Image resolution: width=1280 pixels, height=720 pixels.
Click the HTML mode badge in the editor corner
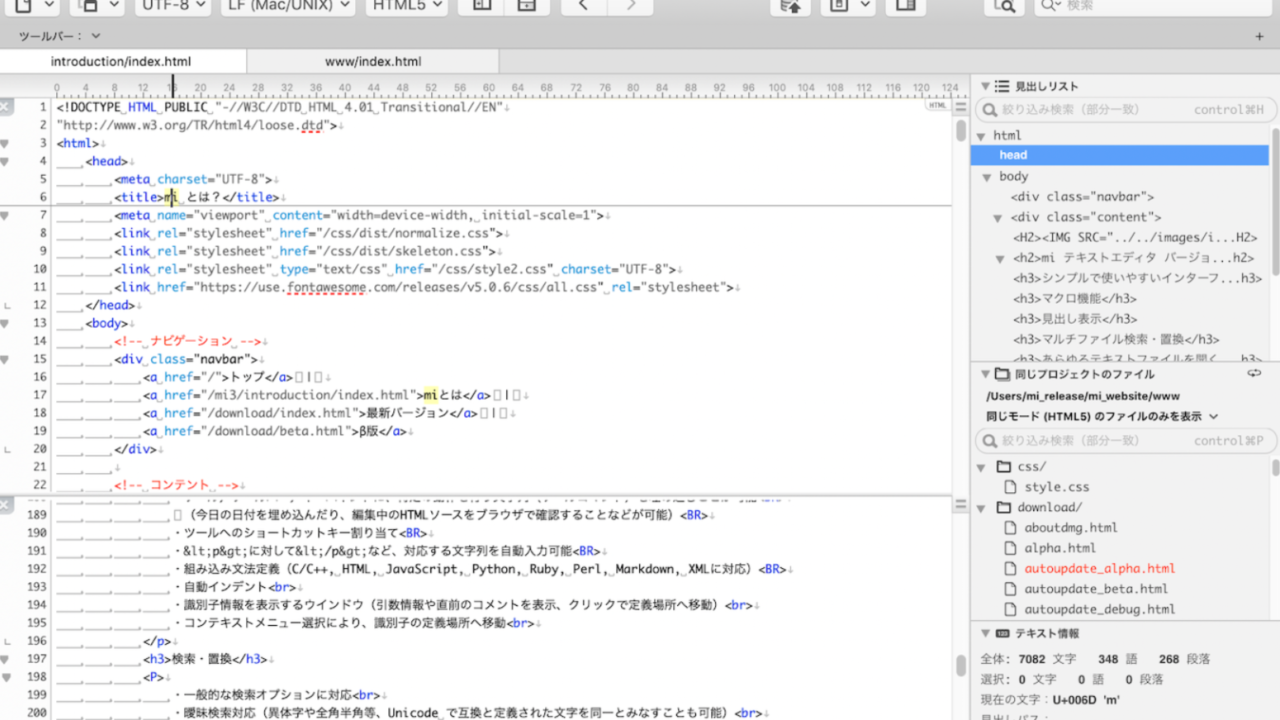937,105
